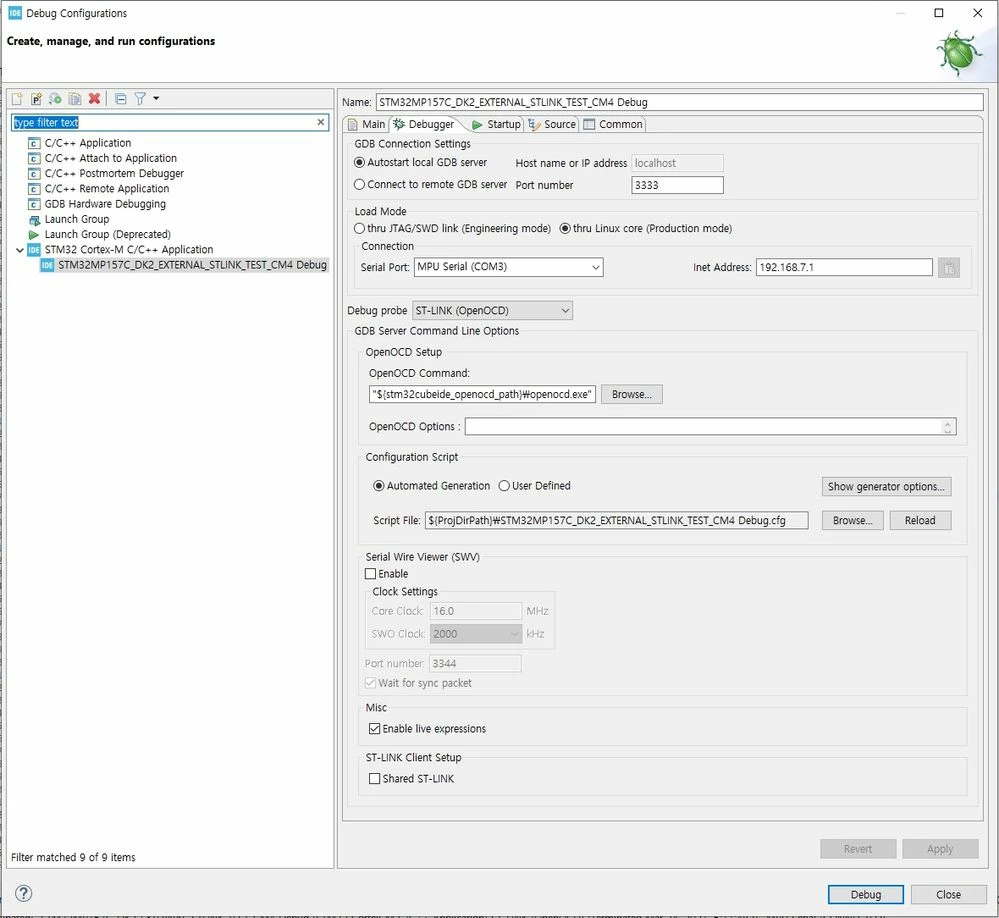The image size is (999, 918).
Task: Select STM32 Cortex-M C/C++ Application node
Action: (x=128, y=250)
